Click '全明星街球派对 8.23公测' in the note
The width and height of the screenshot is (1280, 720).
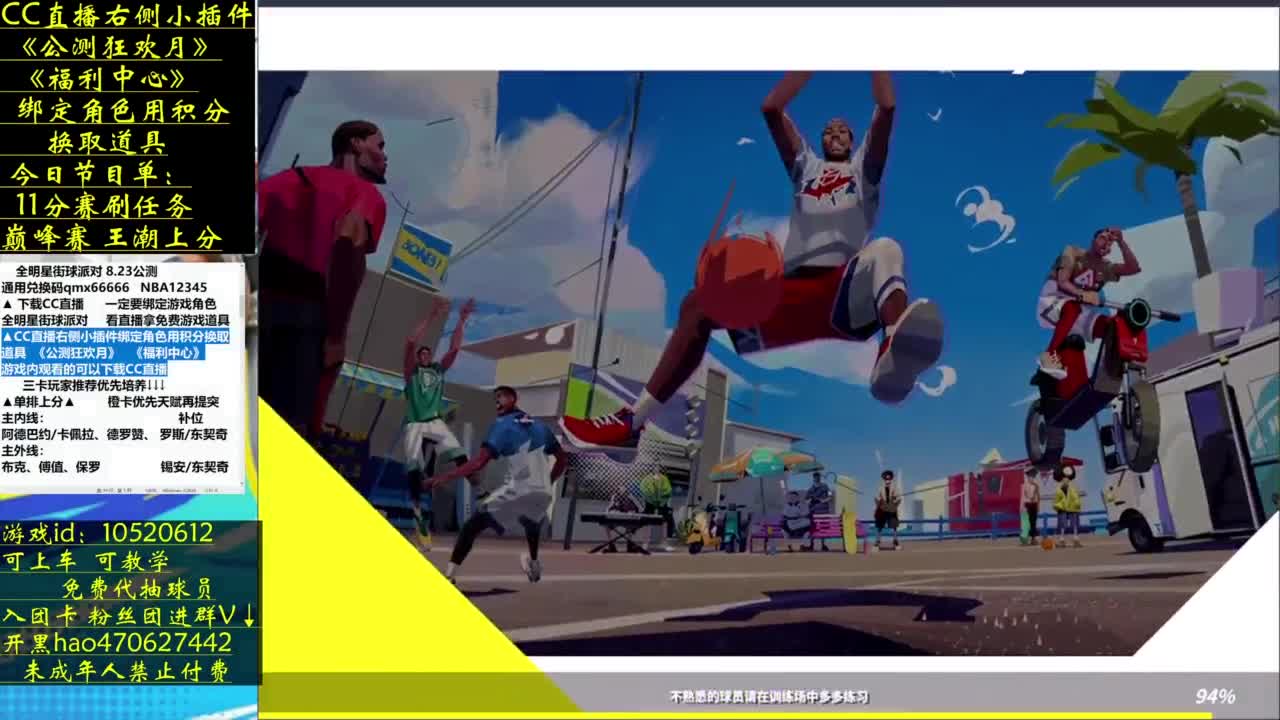coord(86,271)
